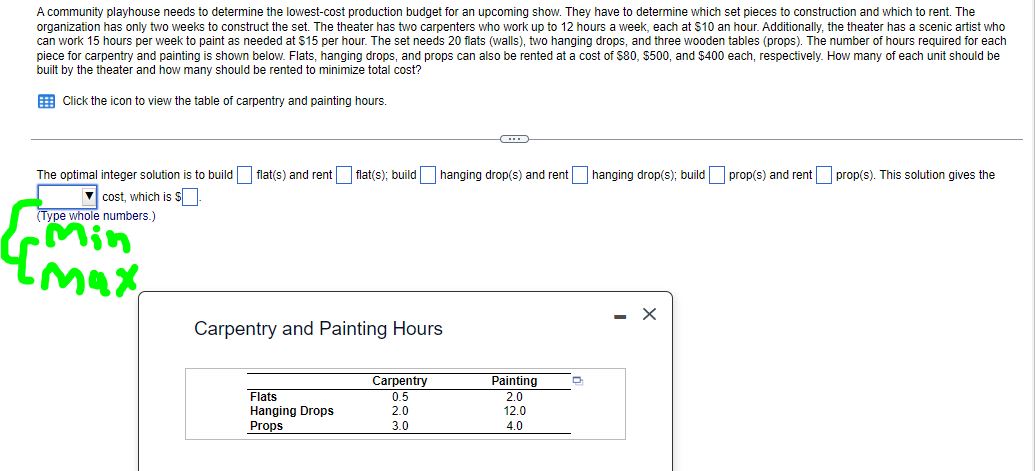Select the hanging drops to build field

[428, 175]
